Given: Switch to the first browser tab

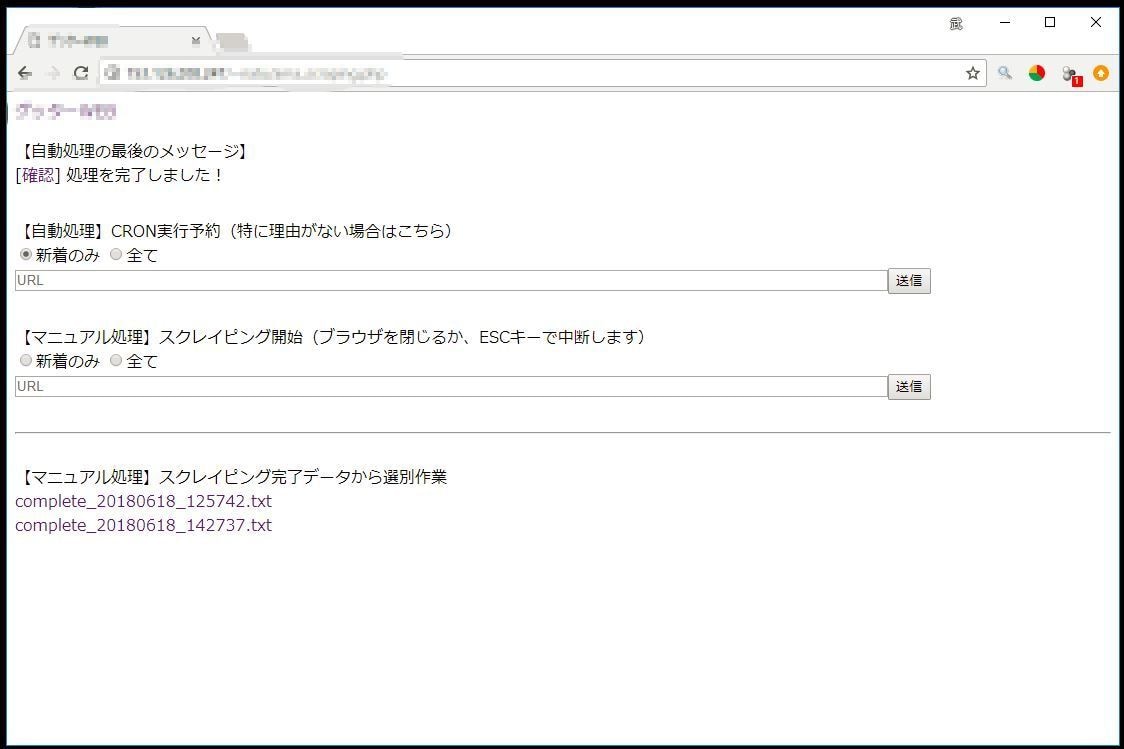Looking at the screenshot, I should [x=111, y=41].
